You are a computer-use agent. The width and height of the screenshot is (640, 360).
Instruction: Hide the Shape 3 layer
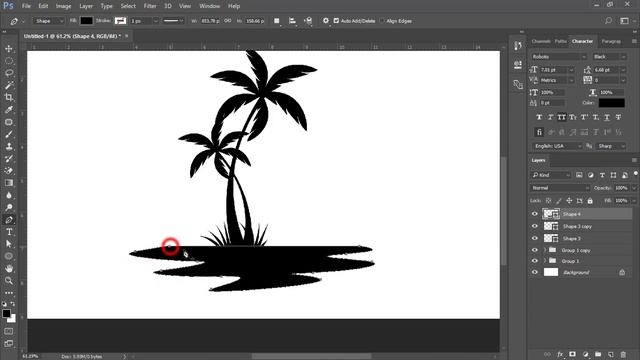(x=535, y=238)
